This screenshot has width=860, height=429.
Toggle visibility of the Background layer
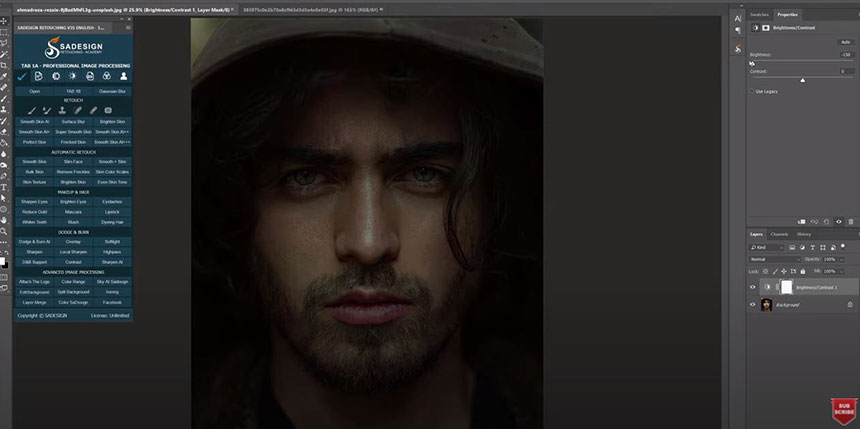753,305
